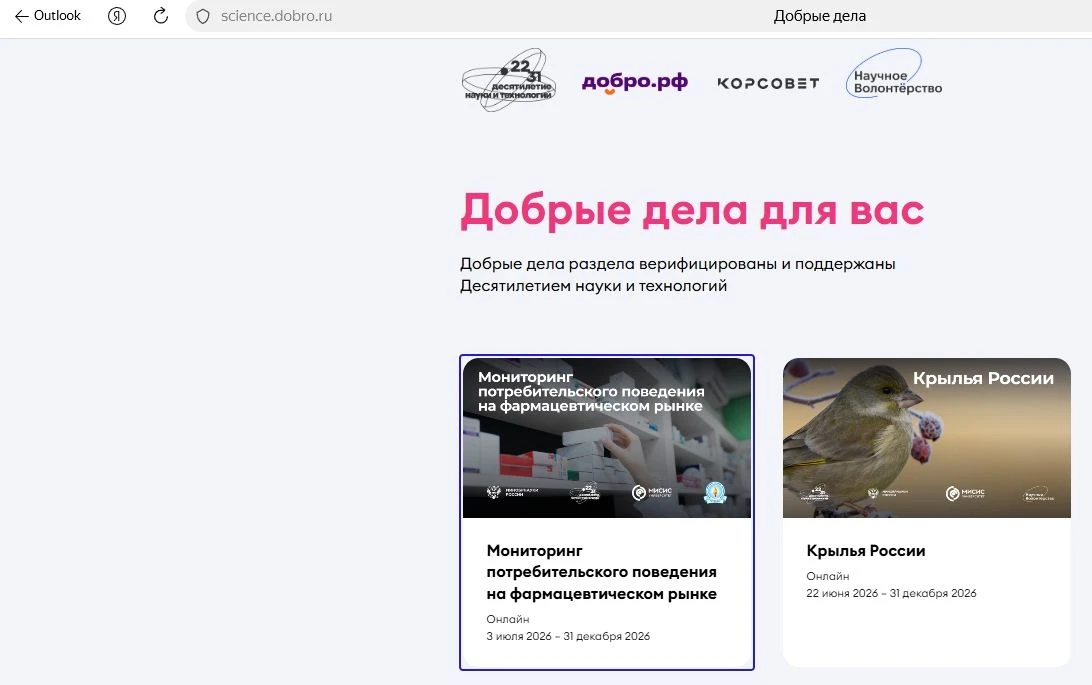Image resolution: width=1092 pixels, height=685 pixels.
Task: Open the Научное Волонтёрство logo
Action: [x=894, y=74]
